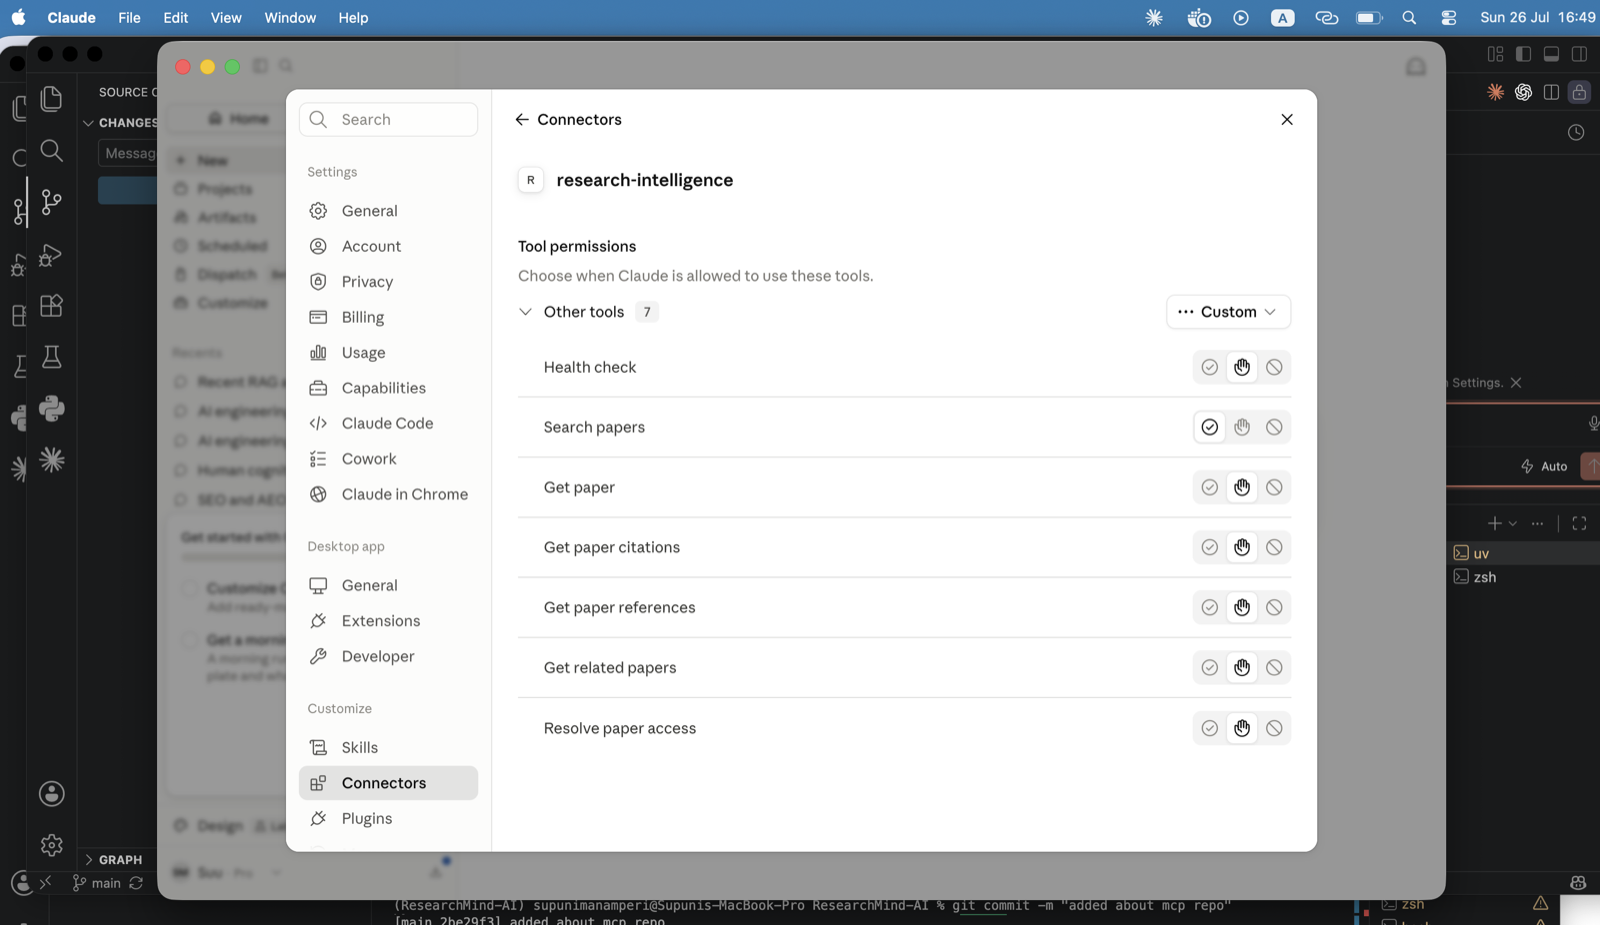Open Control Center in menu bar
The height and width of the screenshot is (925, 1600).
pos(1448,18)
